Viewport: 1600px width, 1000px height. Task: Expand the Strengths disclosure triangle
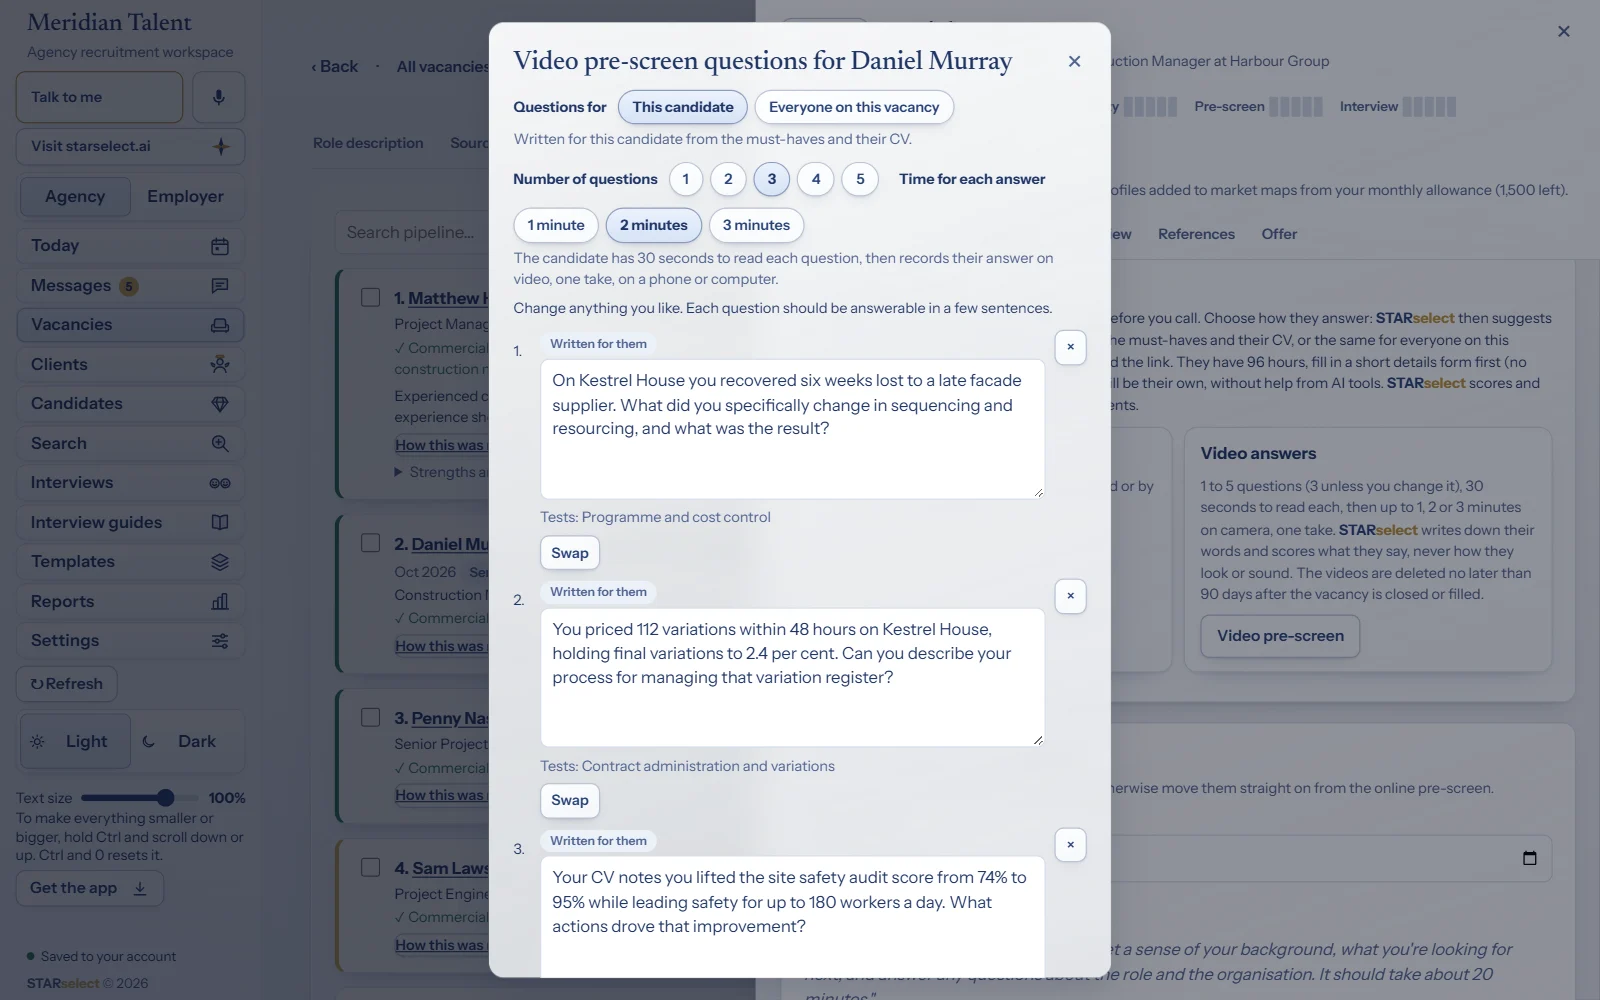pos(399,472)
